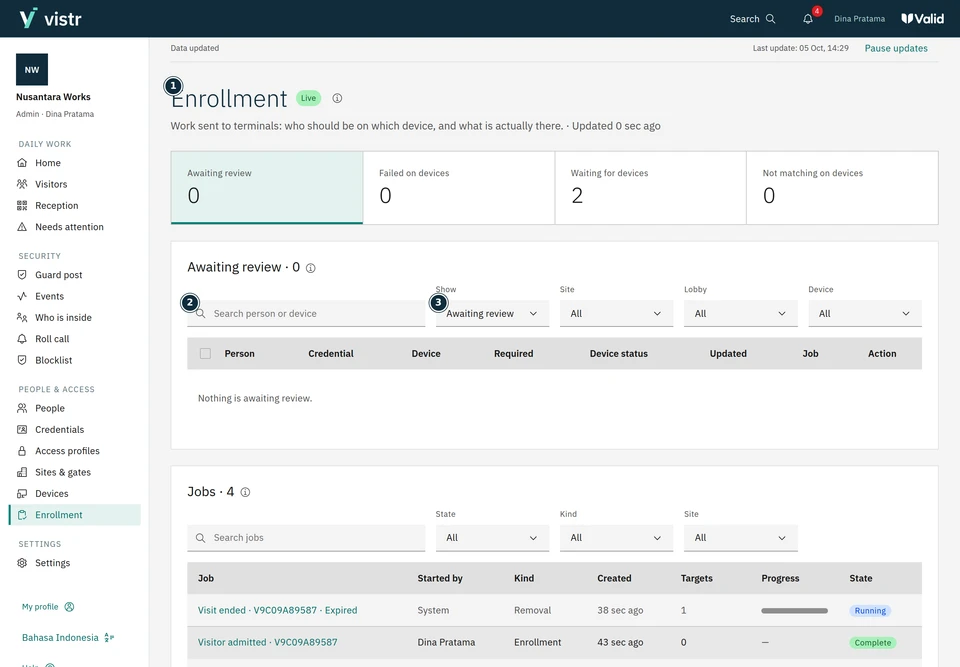Viewport: 960px width, 667px height.
Task: Click the My profile user icon
Action: tap(69, 607)
